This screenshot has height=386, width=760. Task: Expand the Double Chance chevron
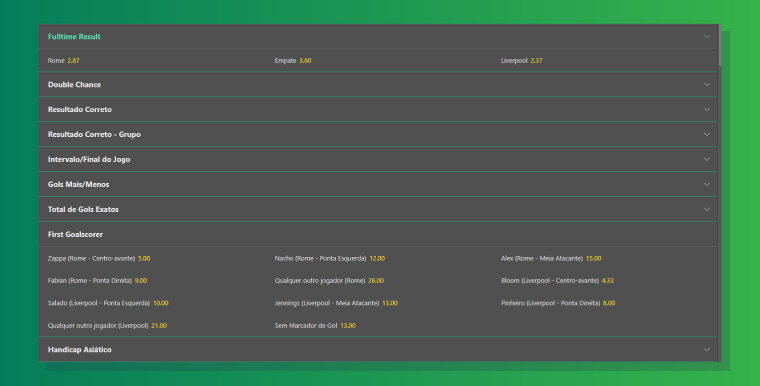[707, 84]
